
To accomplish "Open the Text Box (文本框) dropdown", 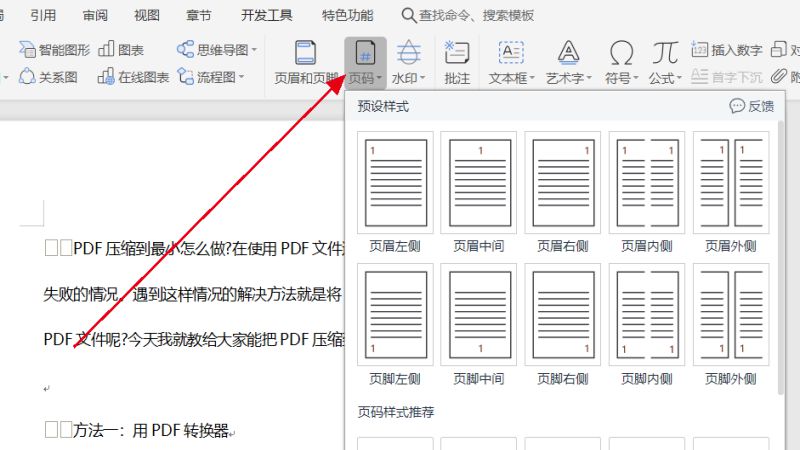I will click(x=512, y=77).
